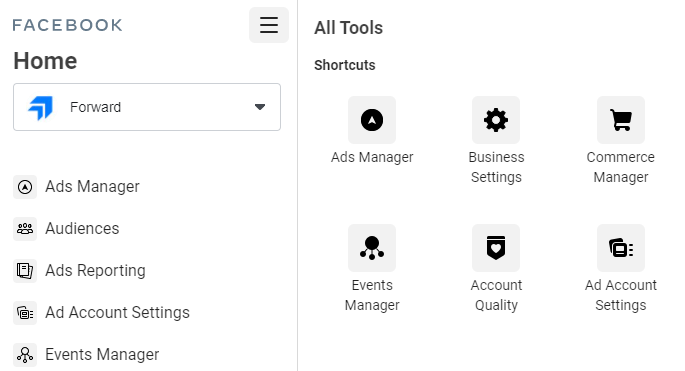This screenshot has width=685, height=371.
Task: Click the Shortcuts section label
Action: (345, 65)
